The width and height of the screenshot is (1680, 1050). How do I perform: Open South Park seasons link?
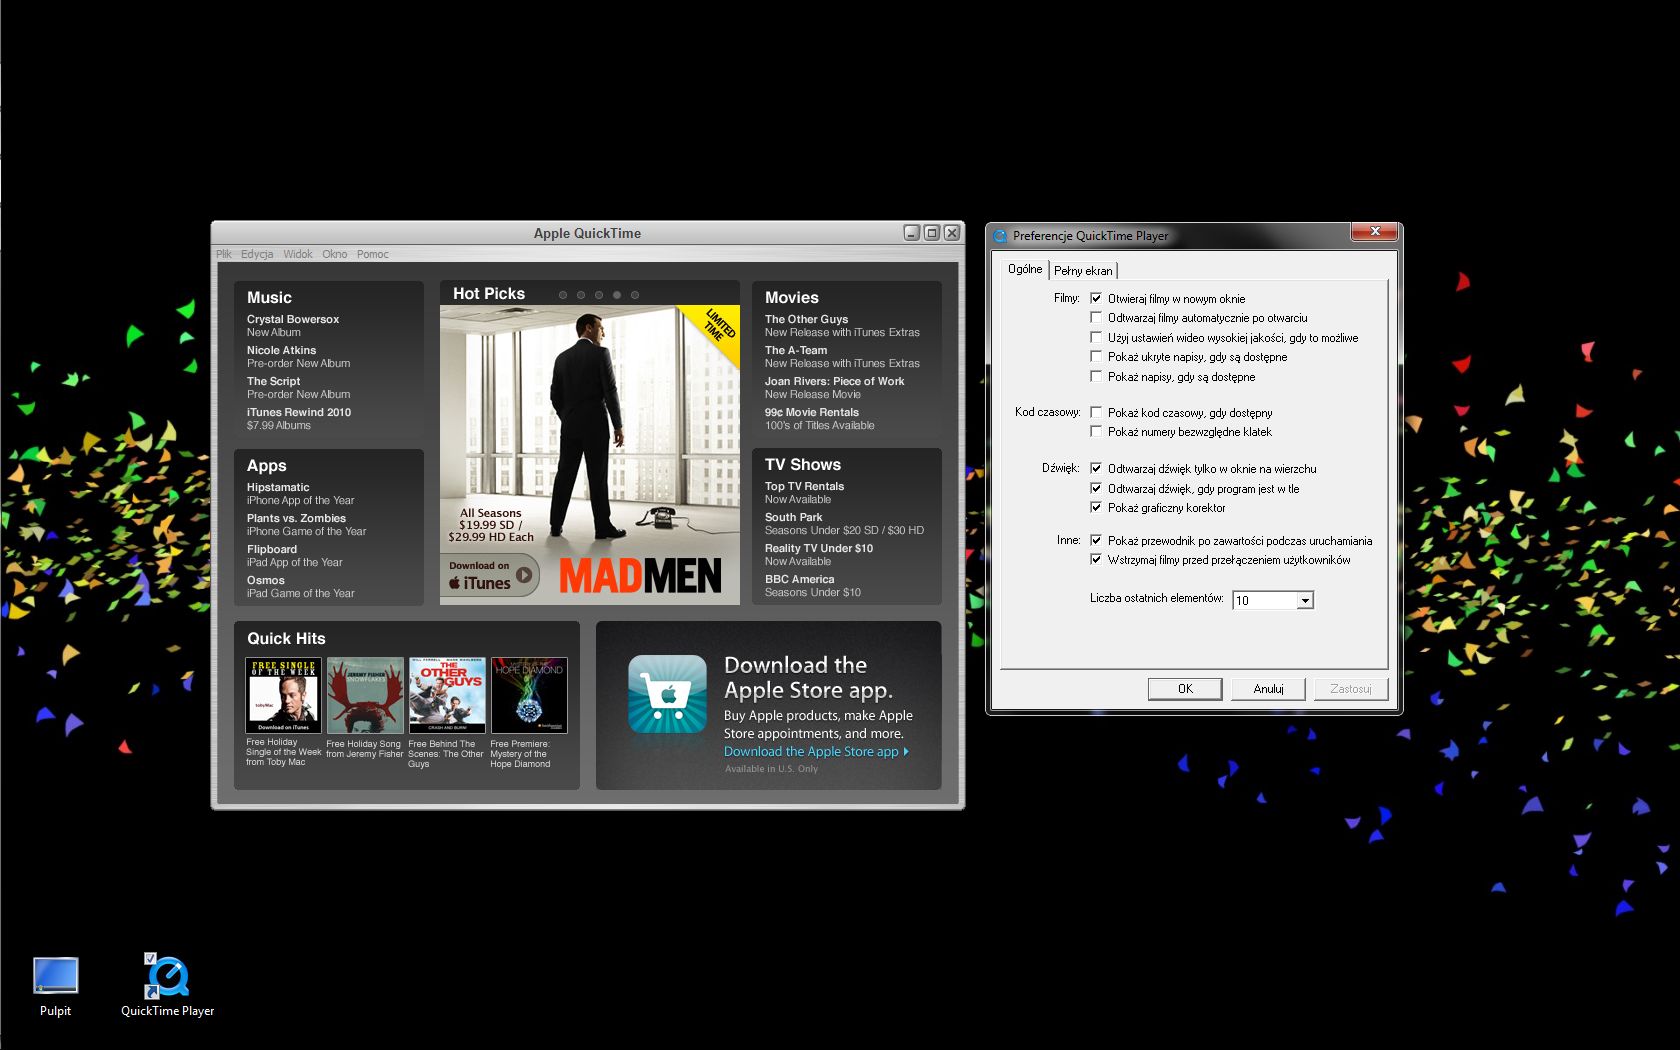844,523
